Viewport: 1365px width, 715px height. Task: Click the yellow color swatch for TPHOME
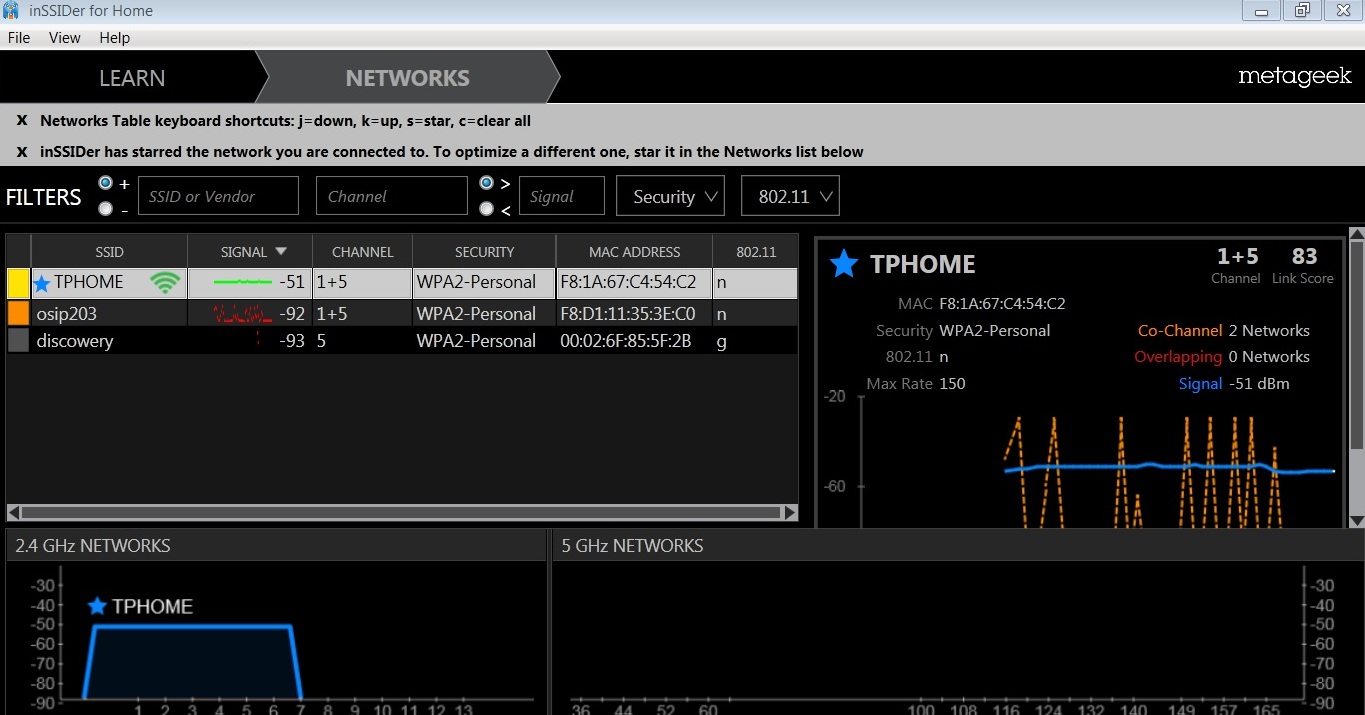(18, 284)
